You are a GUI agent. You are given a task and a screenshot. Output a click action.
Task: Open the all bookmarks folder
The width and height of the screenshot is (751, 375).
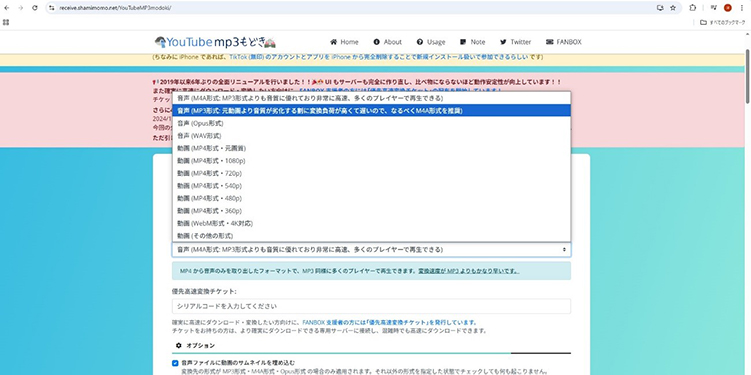(722, 22)
